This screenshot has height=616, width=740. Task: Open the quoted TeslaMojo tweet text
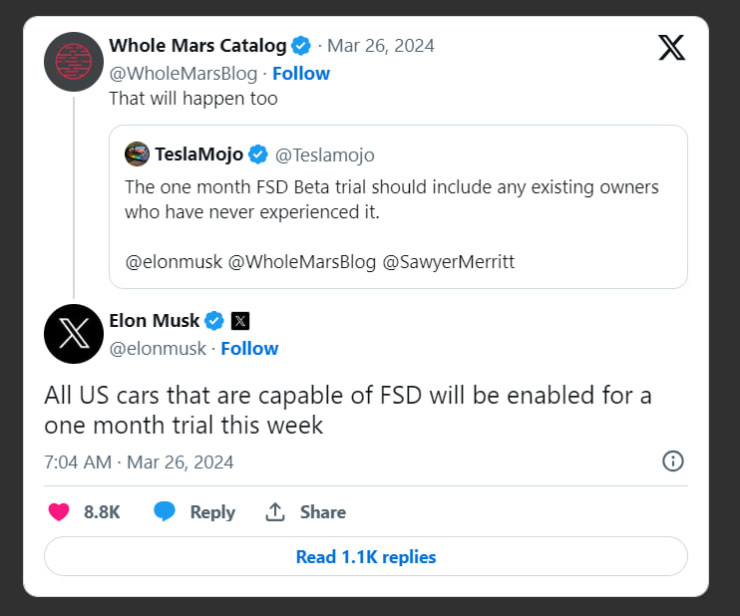click(x=391, y=199)
